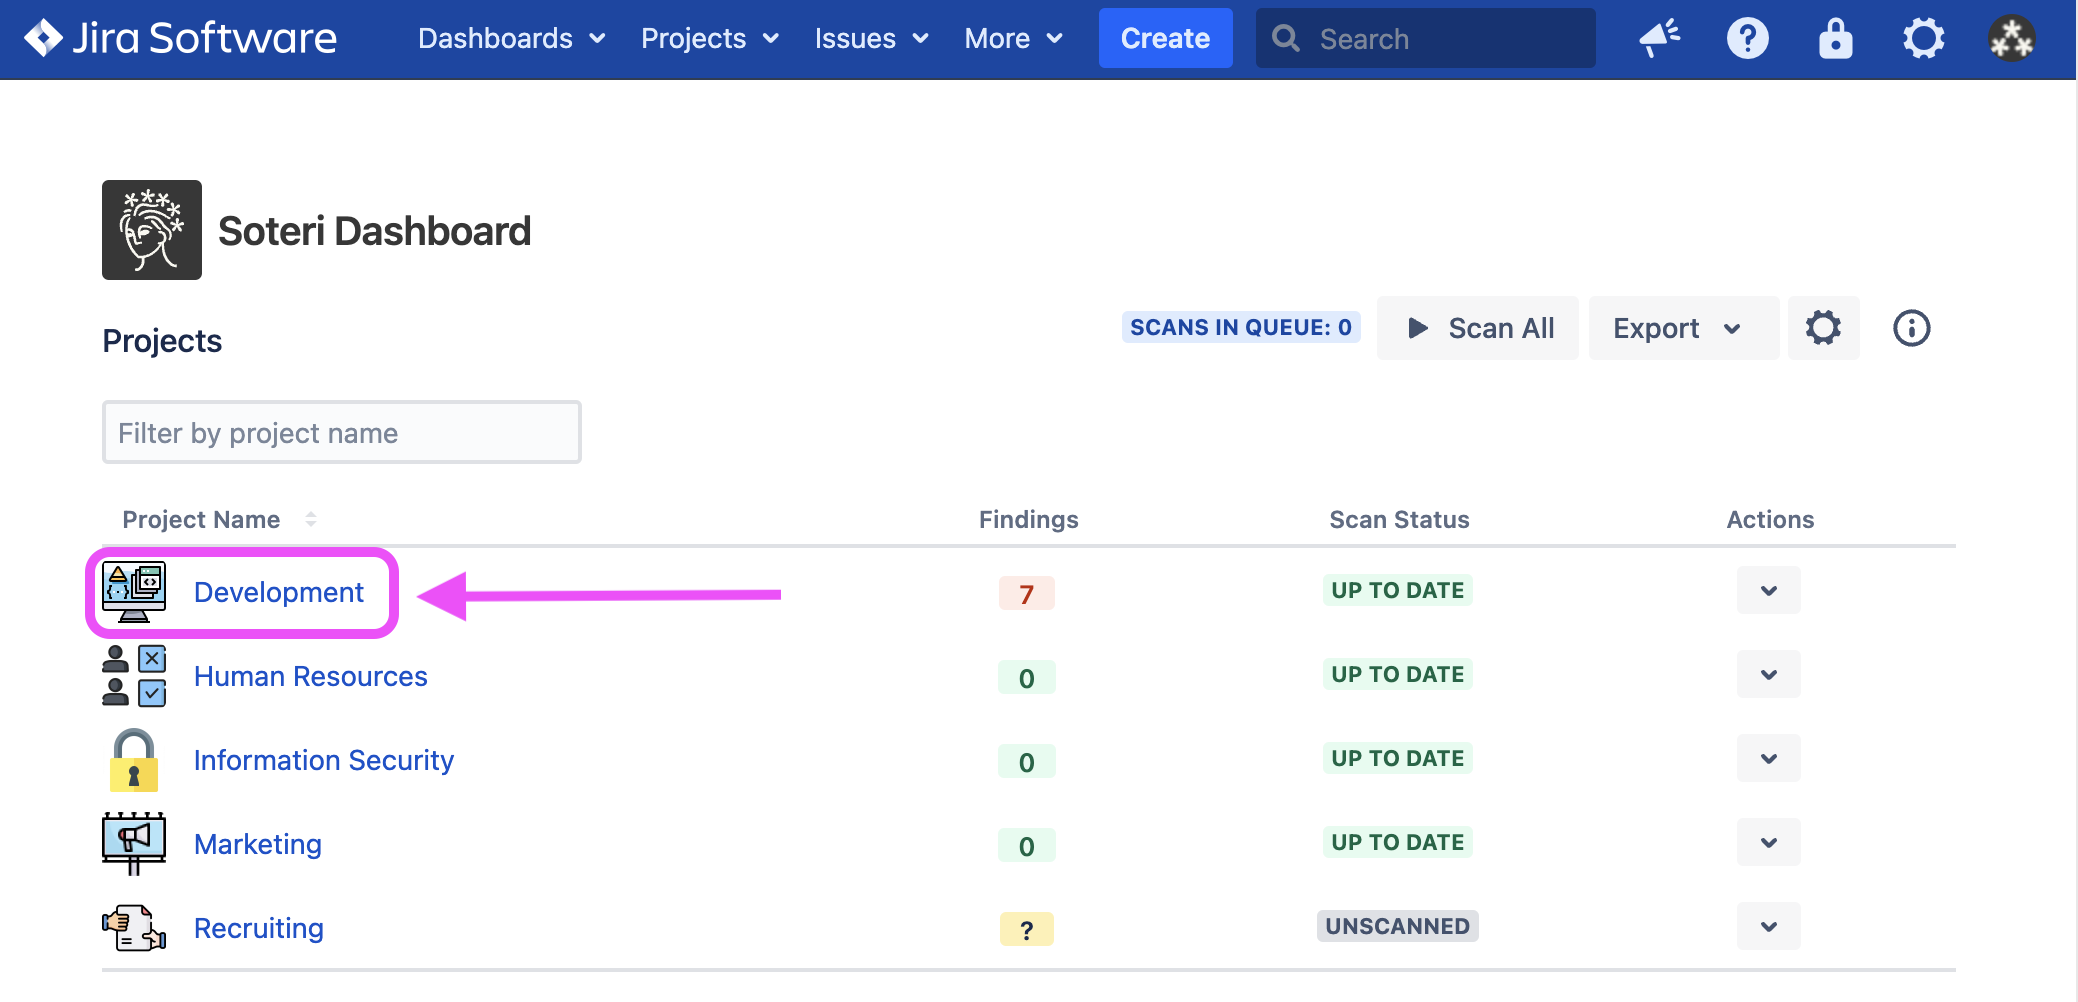This screenshot has height=1002, width=2078.
Task: Expand actions for the Marketing project
Action: [x=1768, y=843]
